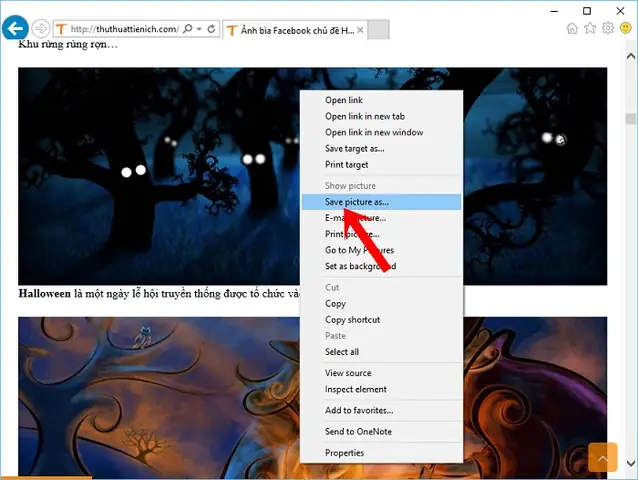Go to the home page icon
Image resolution: width=638 pixels, height=480 pixels.
572,28
